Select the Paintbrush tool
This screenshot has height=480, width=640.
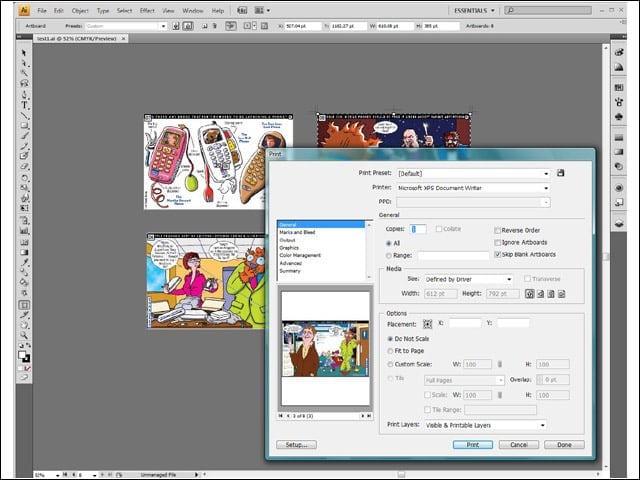tap(24, 136)
